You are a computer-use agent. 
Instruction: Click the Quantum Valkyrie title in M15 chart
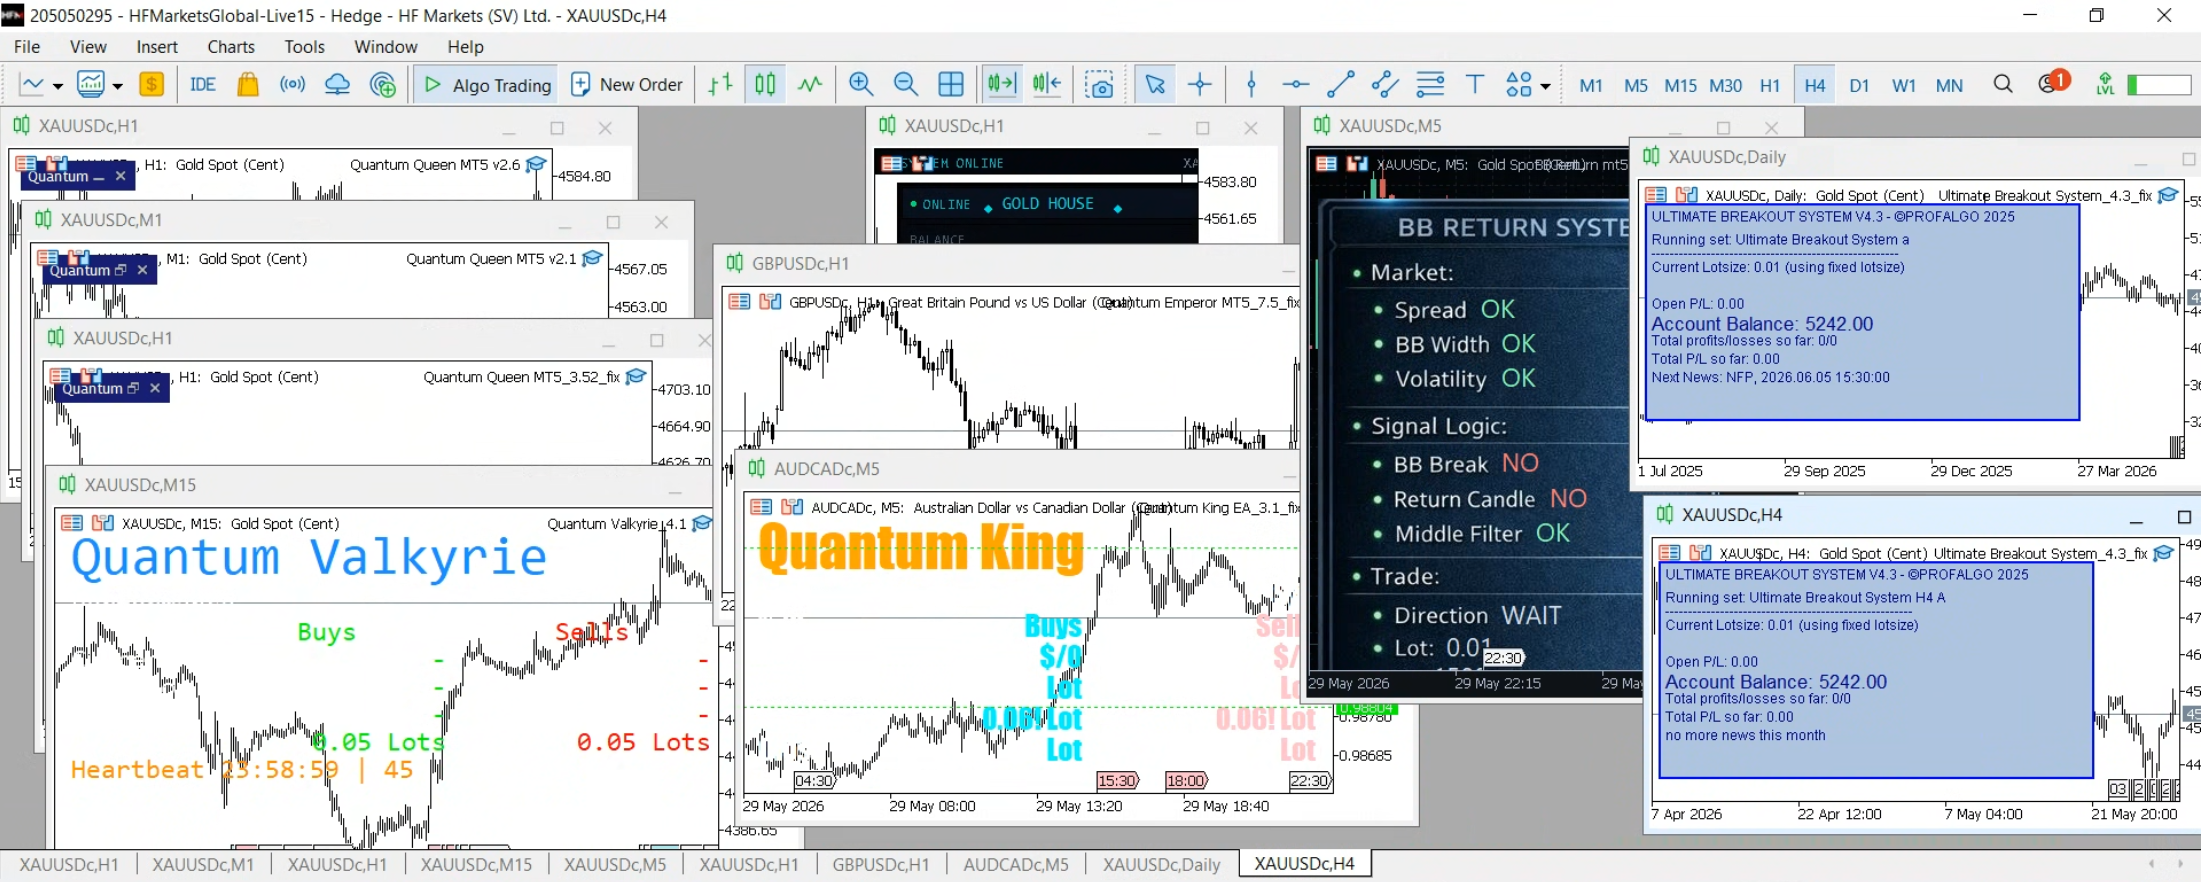click(x=309, y=558)
